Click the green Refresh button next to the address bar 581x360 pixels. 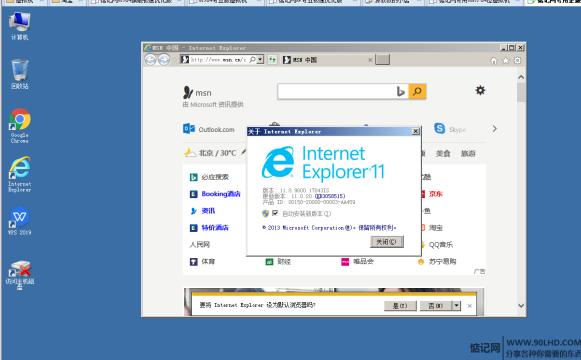[x=272, y=60]
